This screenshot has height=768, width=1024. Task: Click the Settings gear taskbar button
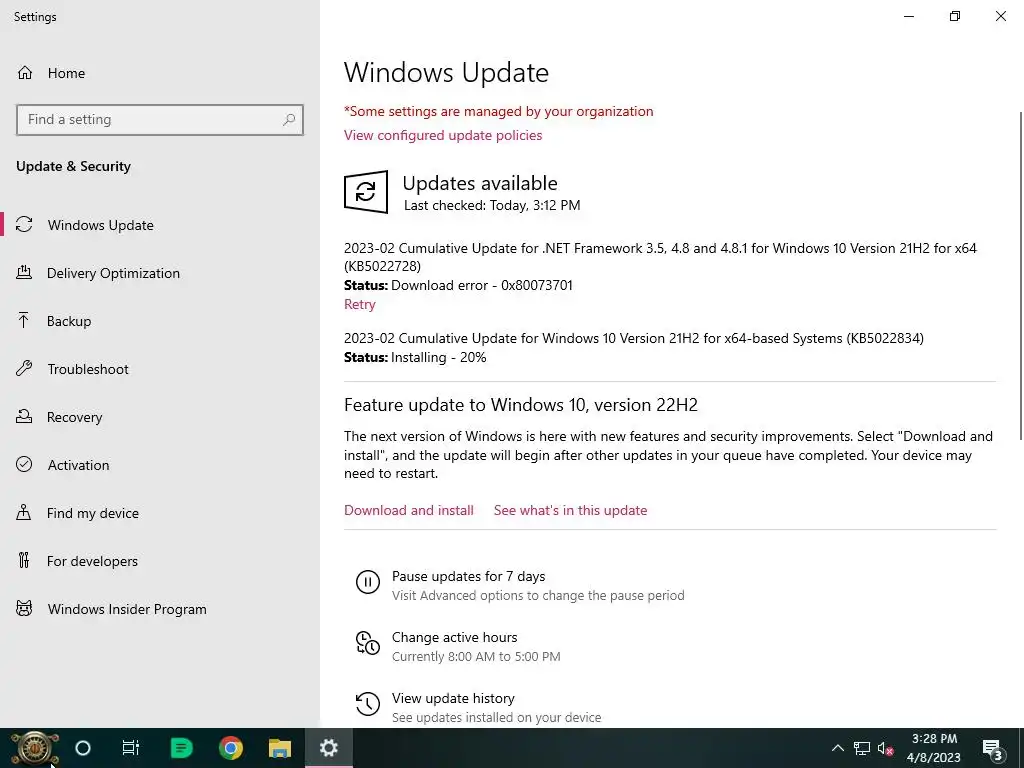328,748
